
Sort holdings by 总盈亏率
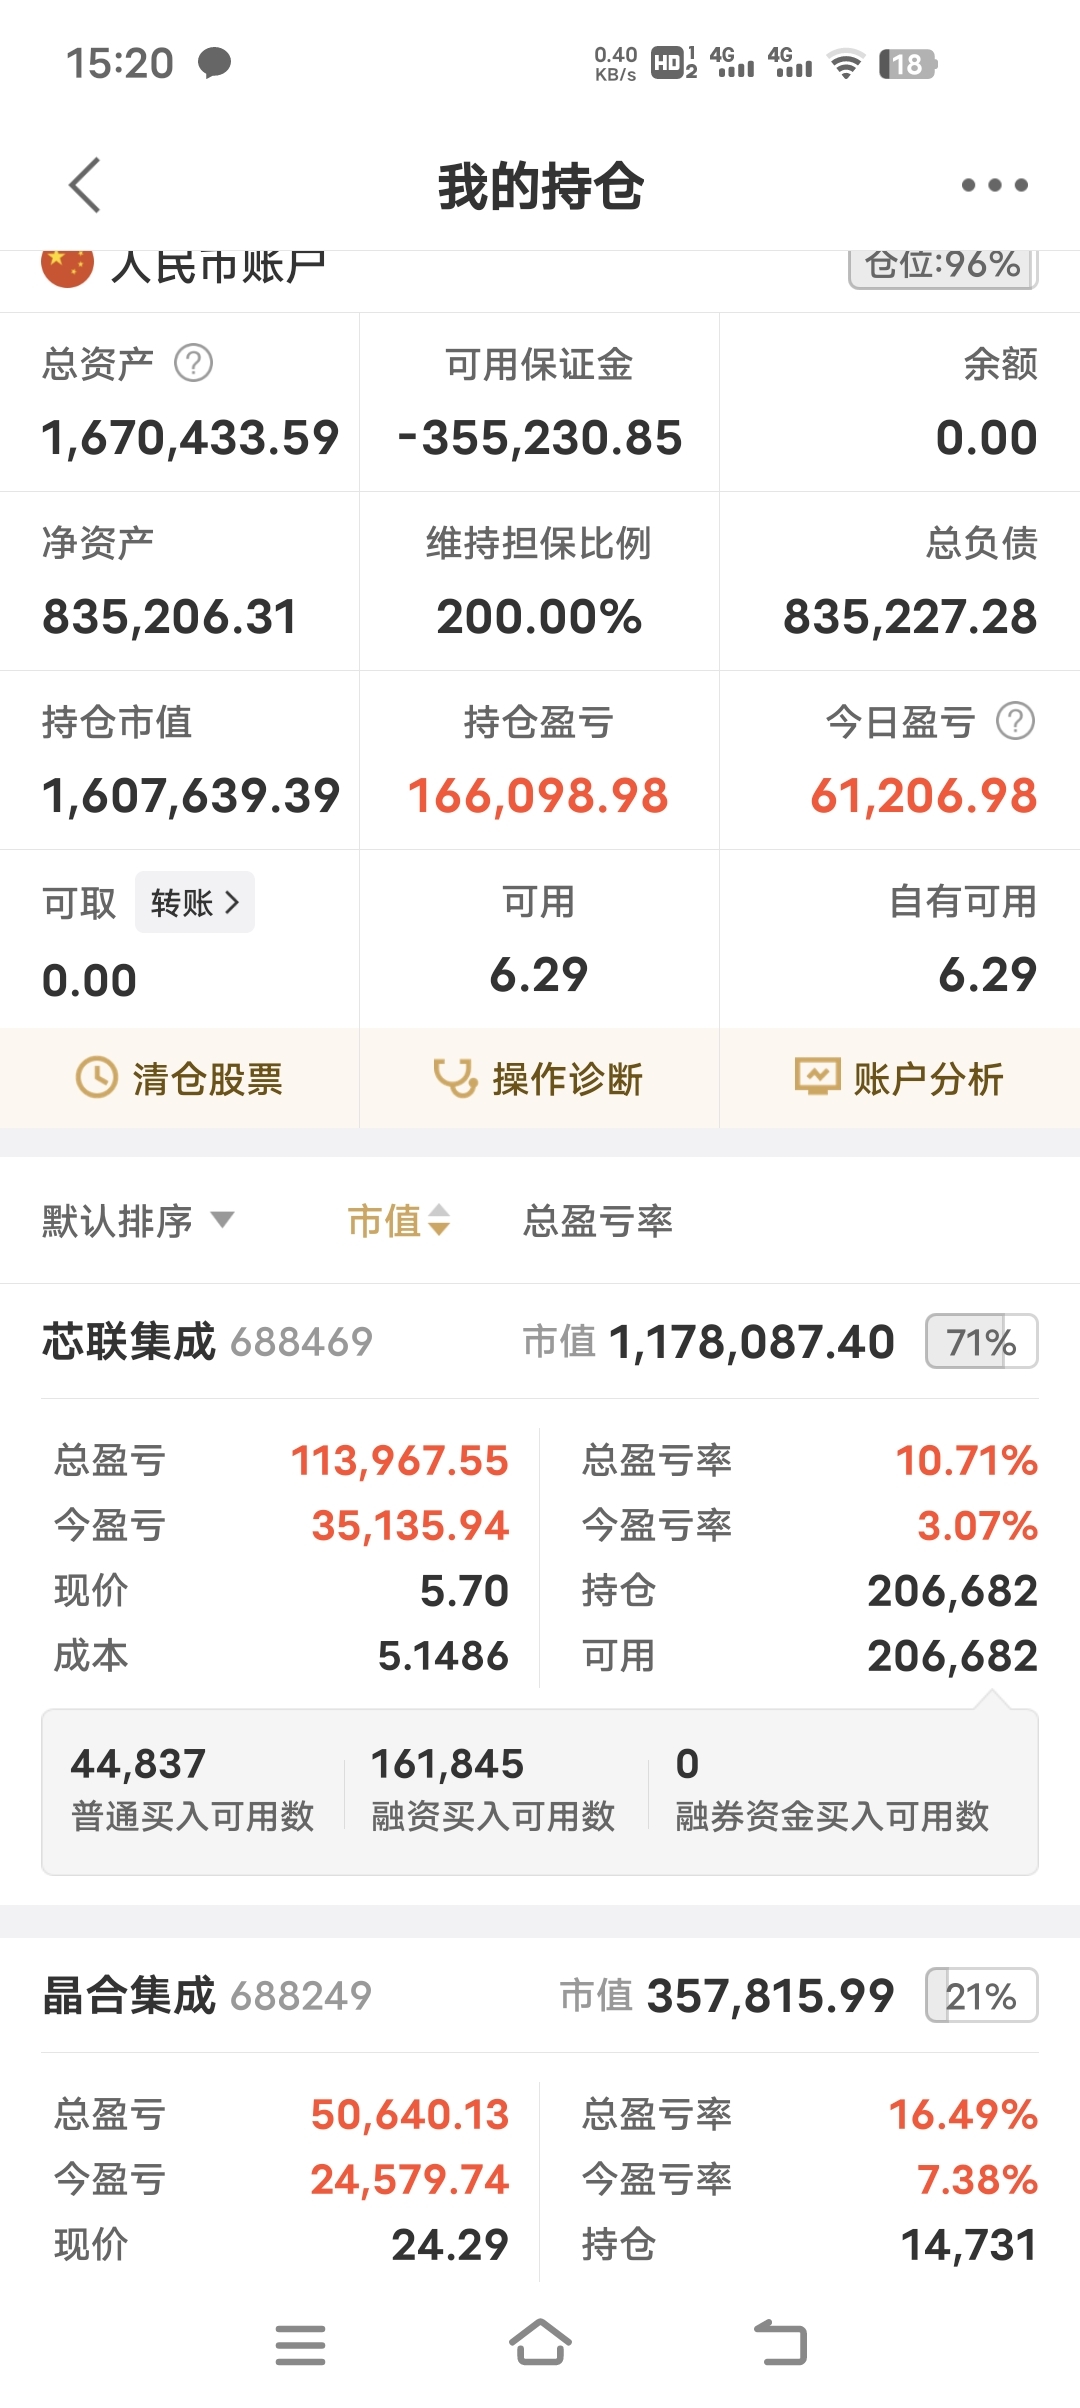(597, 1221)
